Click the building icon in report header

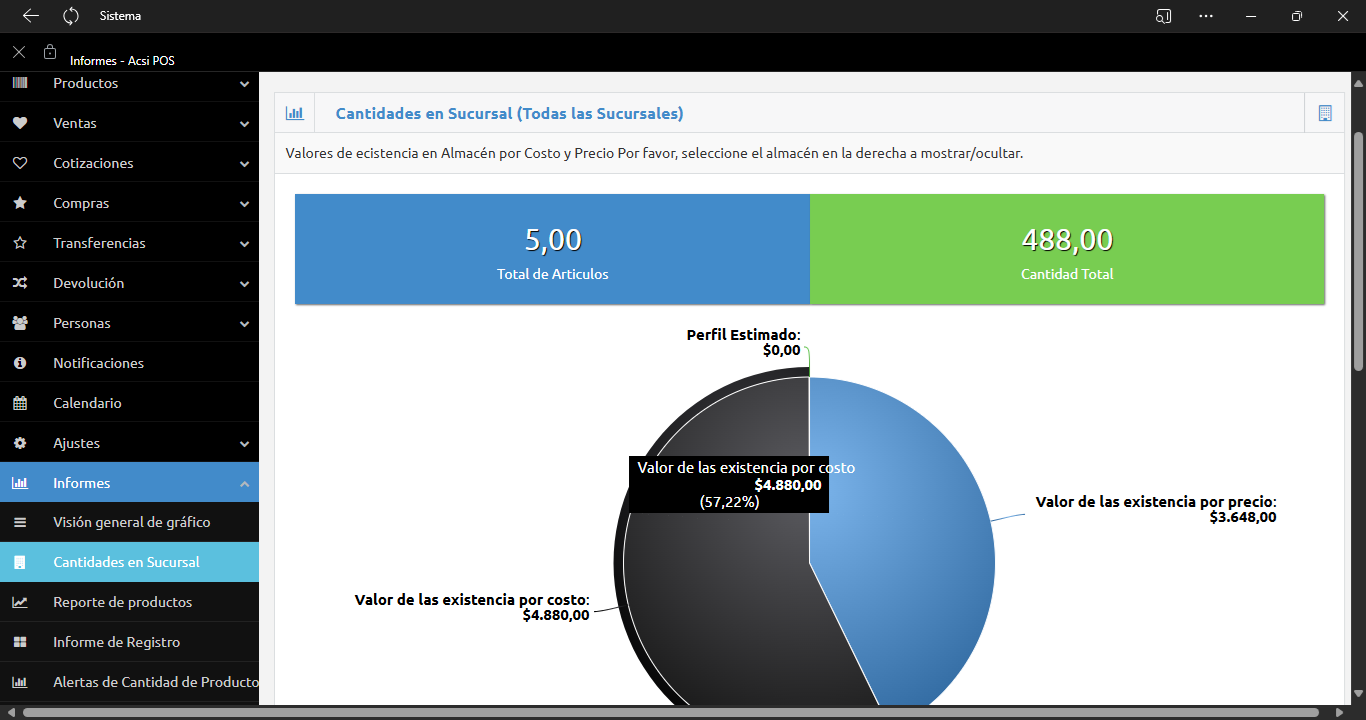(1325, 113)
